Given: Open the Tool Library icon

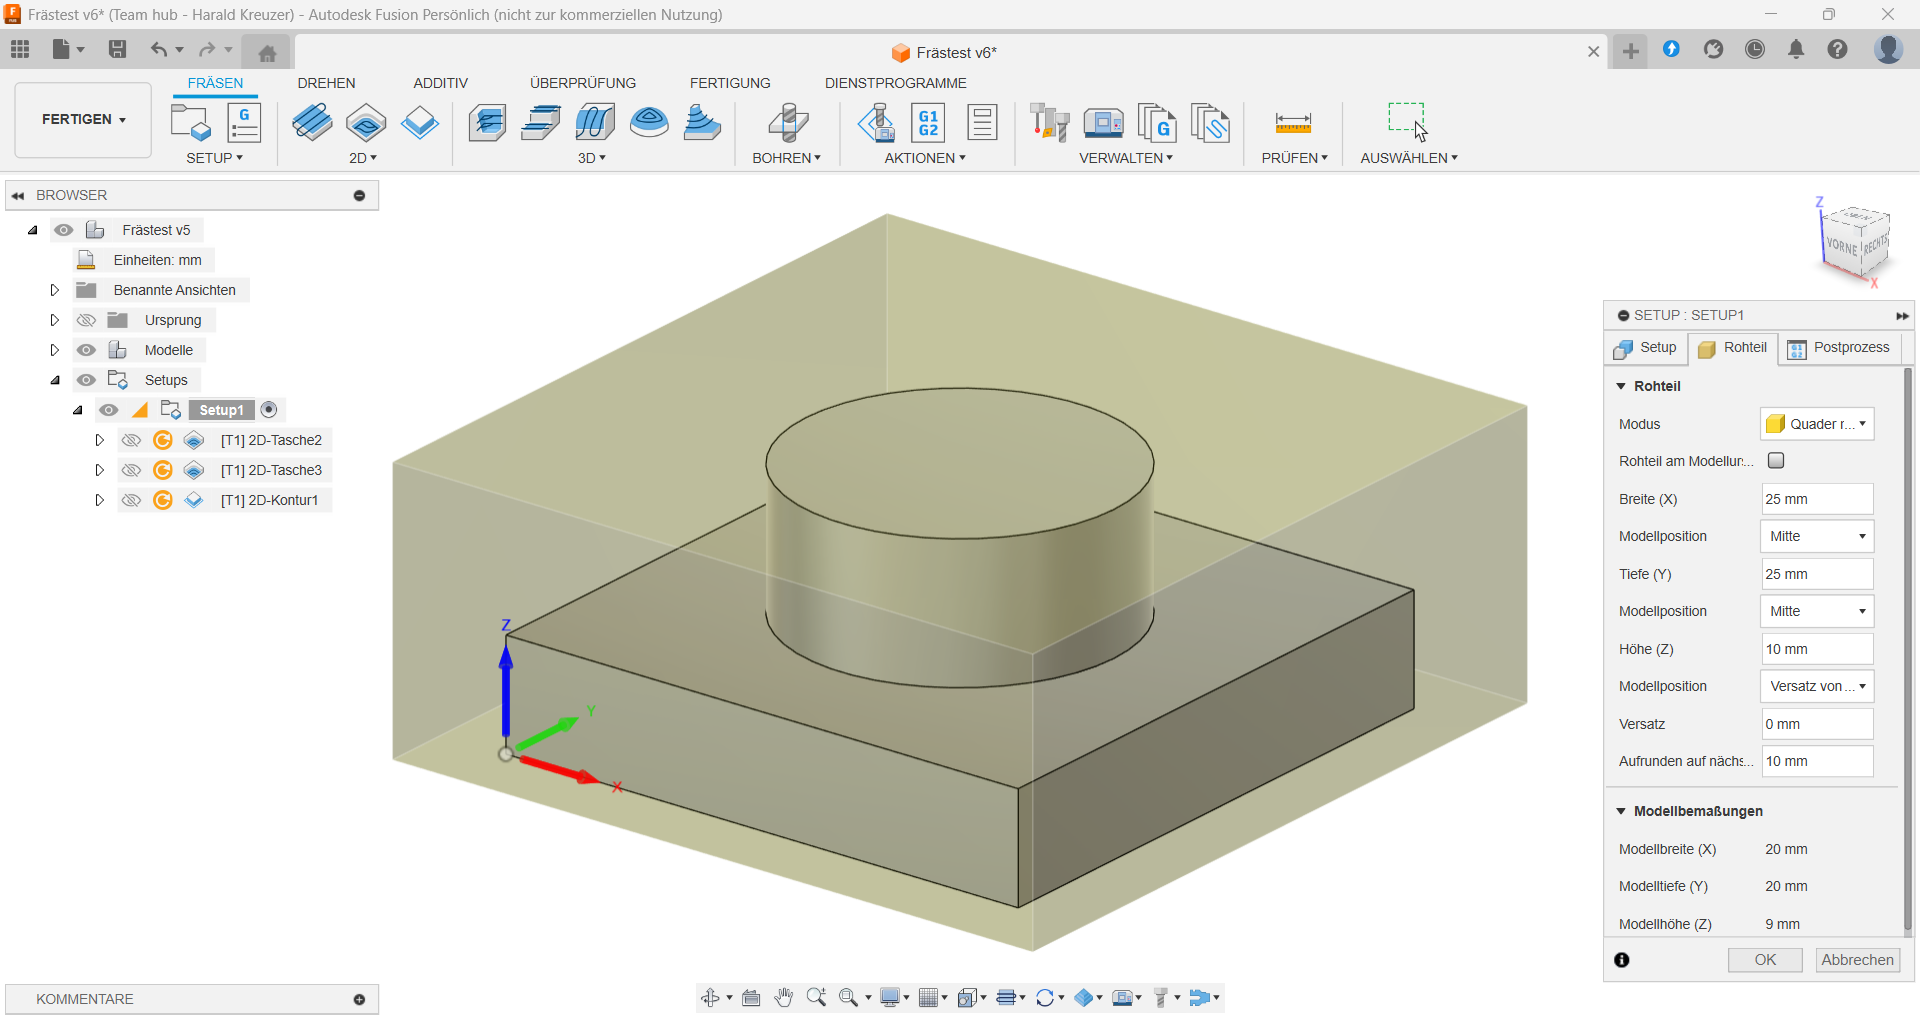Looking at the screenshot, I should coord(1049,123).
